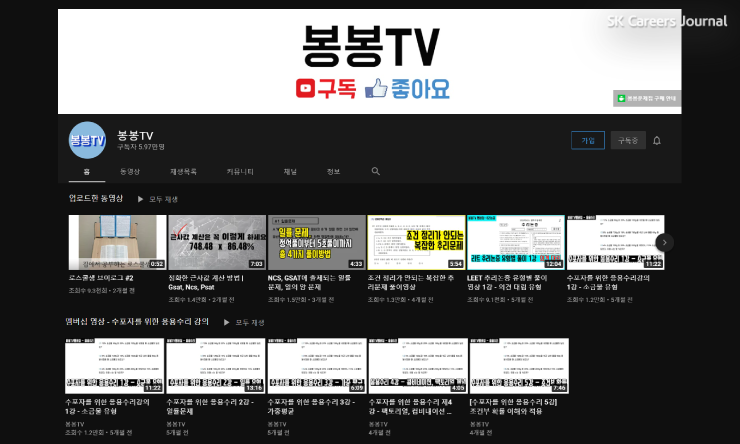The image size is (740, 444).
Task: Open thumbnail 조건 정리가 안되는 복잡한 추리문제
Action: [416, 243]
